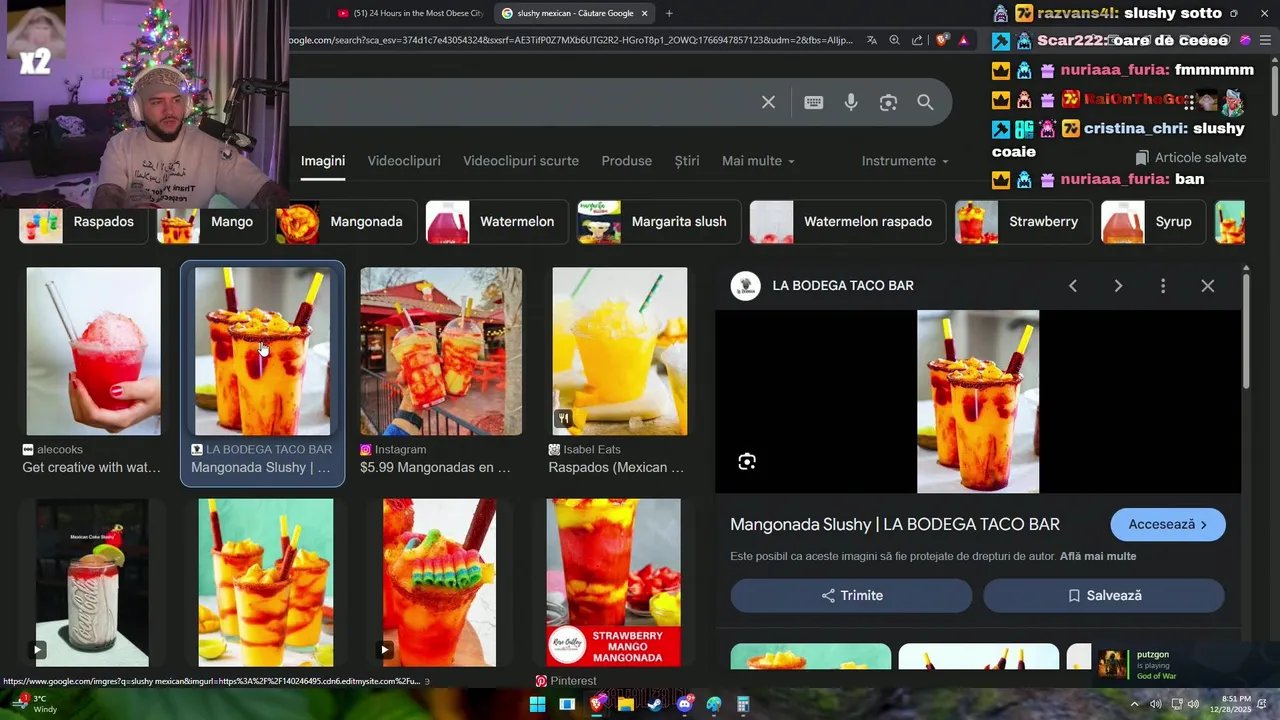Select the Strawberry filter chip
The image size is (1280, 720).
click(x=1023, y=222)
